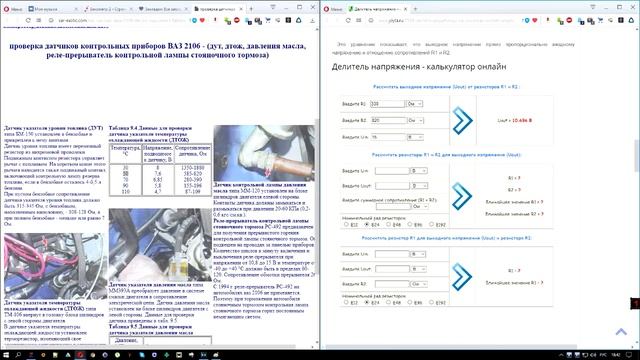
Task: Click the red ad-blocker icon in right browser
Action: 569,20
